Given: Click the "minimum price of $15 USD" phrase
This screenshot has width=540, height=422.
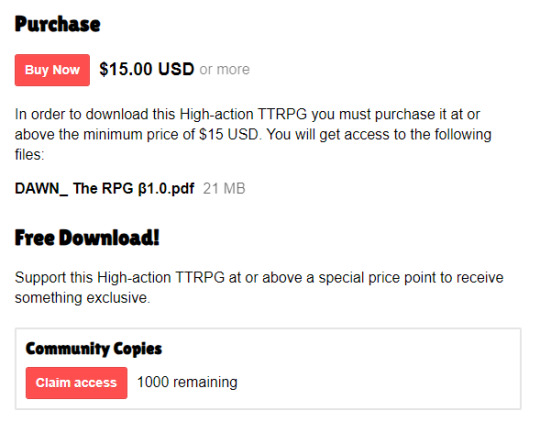Looking at the screenshot, I should click(171, 134).
